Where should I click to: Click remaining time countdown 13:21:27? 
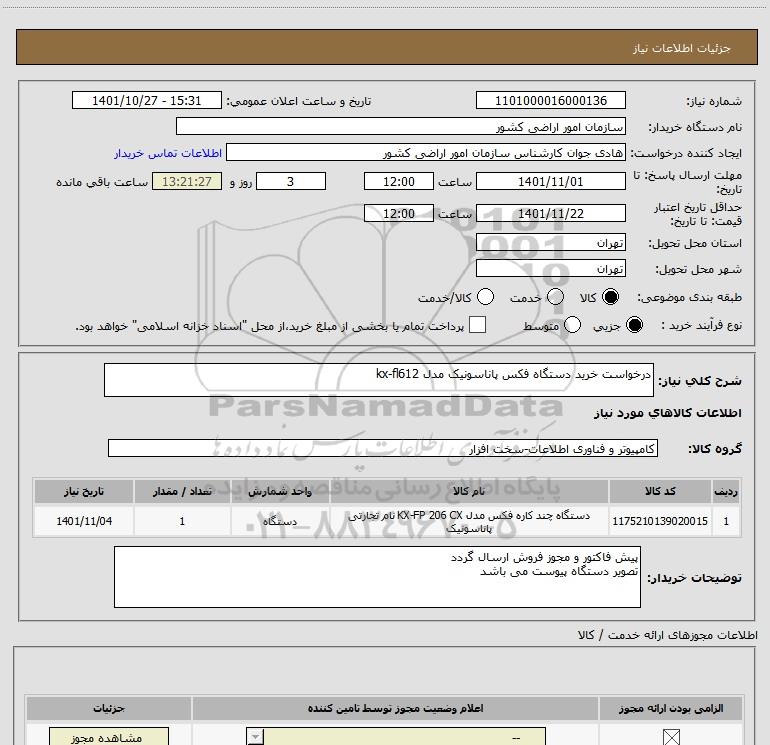(187, 181)
